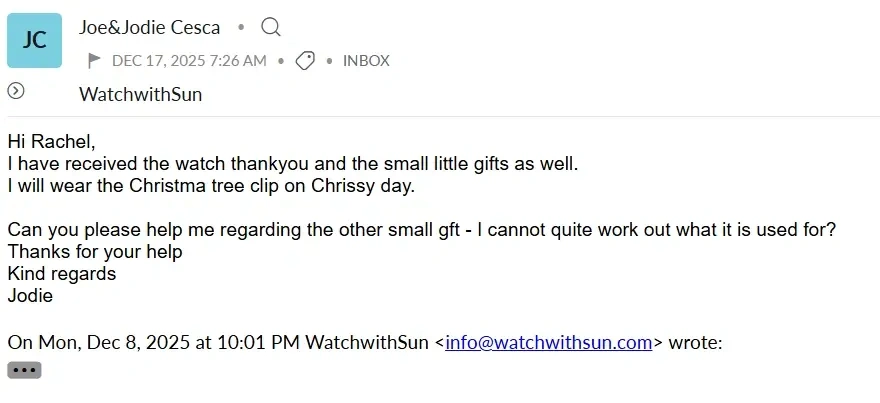Click the "Thanks for your help" line
The width and height of the screenshot is (880, 403).
click(95, 252)
